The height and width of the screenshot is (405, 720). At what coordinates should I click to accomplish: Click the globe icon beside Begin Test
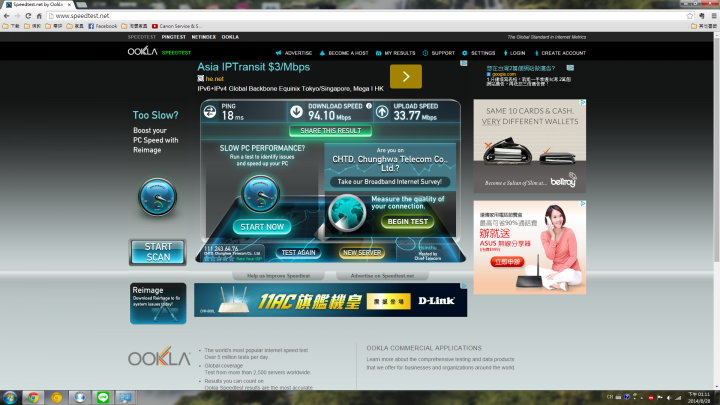(347, 213)
